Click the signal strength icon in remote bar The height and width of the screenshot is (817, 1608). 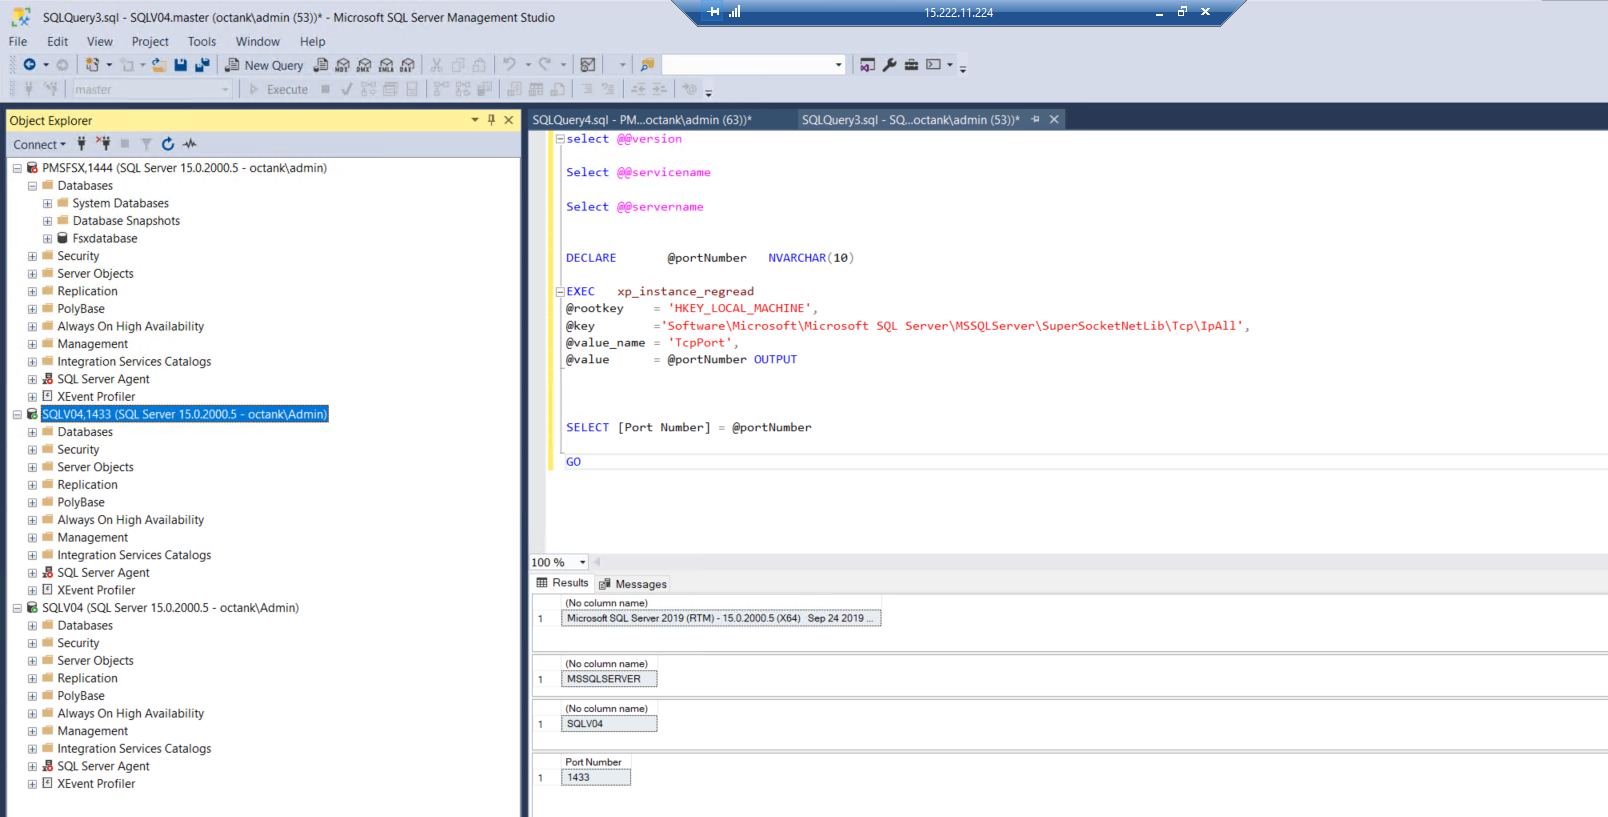(735, 12)
